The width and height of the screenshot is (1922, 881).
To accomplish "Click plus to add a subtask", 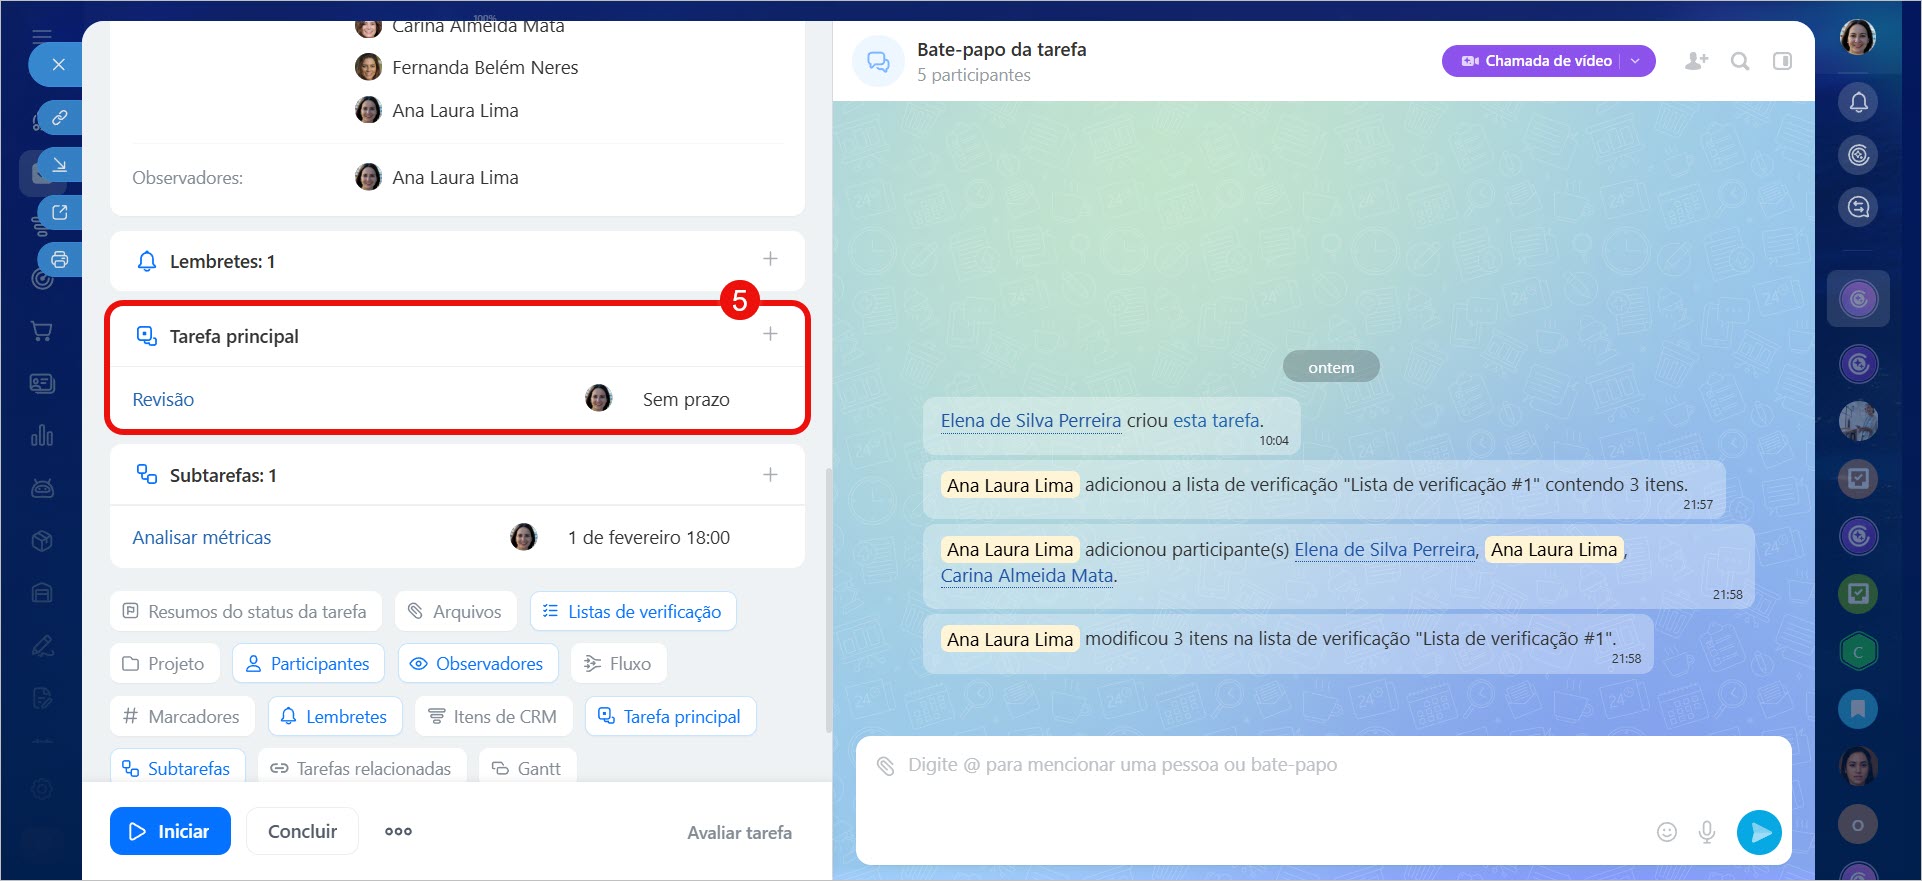I will tap(770, 475).
